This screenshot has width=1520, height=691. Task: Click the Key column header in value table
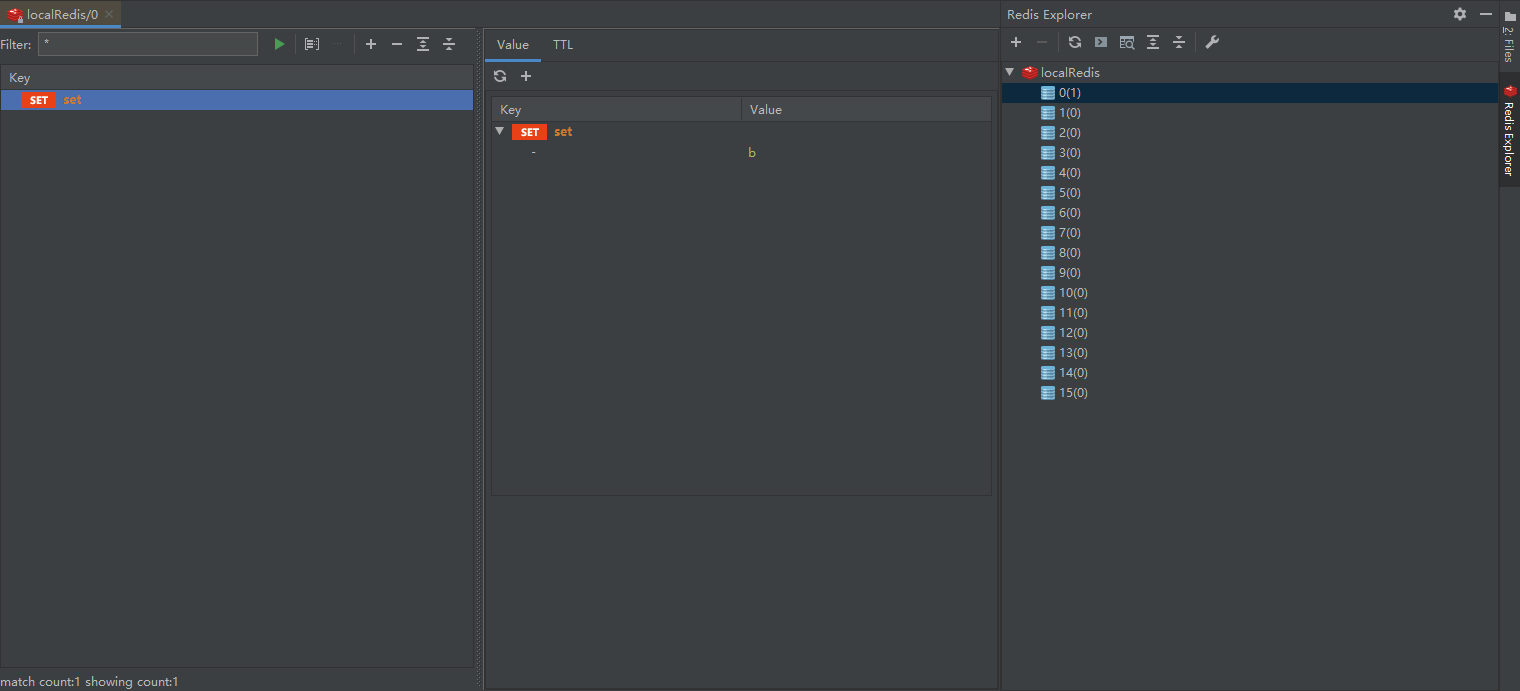pyautogui.click(x=616, y=110)
